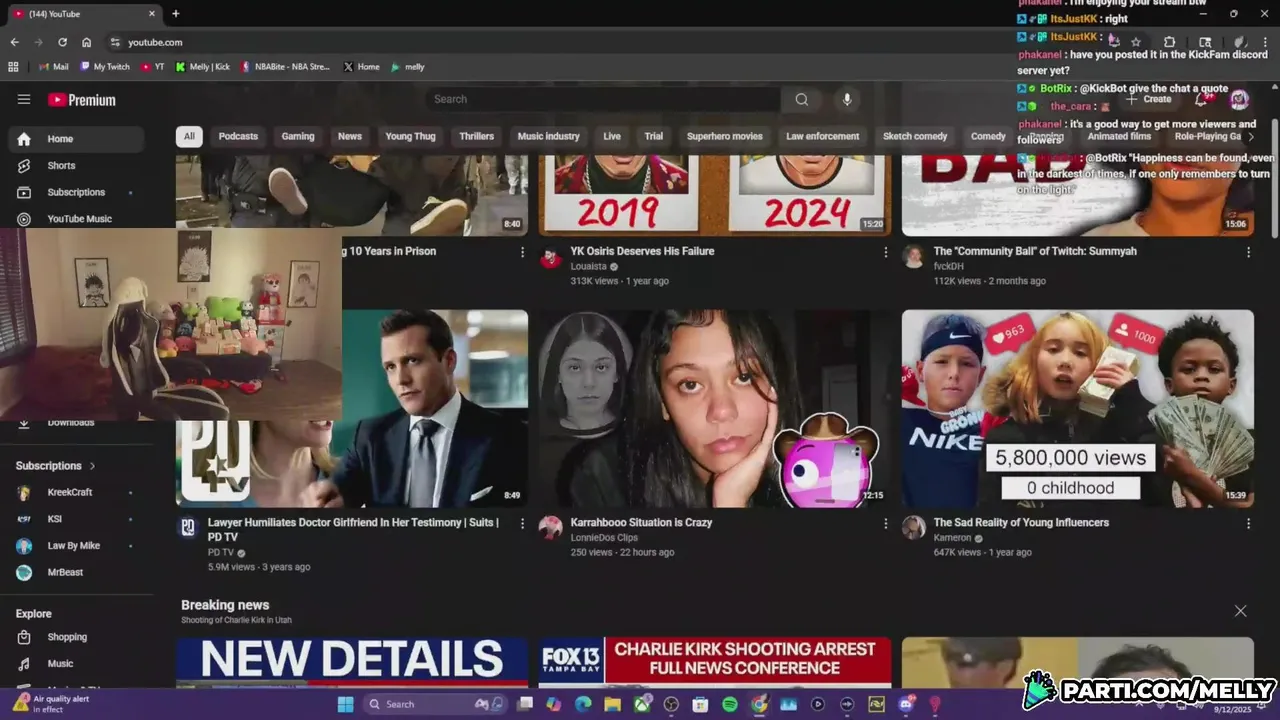
Task: Select the Gaming filter chip
Action: 298,136
